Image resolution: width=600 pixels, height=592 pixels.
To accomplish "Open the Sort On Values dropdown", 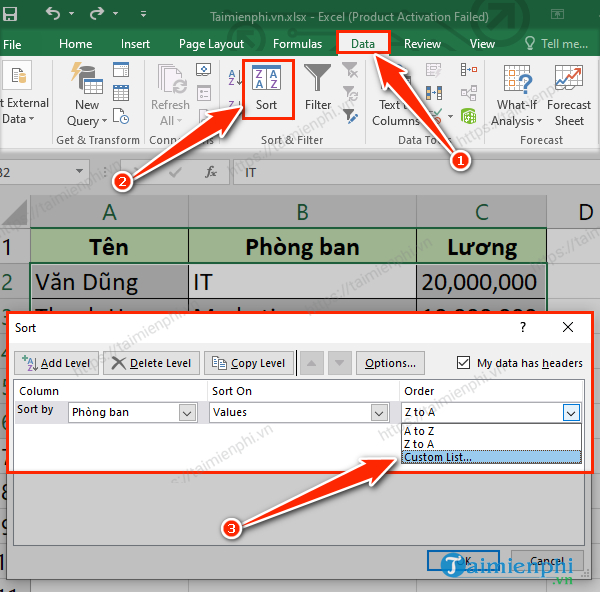I will tap(379, 413).
